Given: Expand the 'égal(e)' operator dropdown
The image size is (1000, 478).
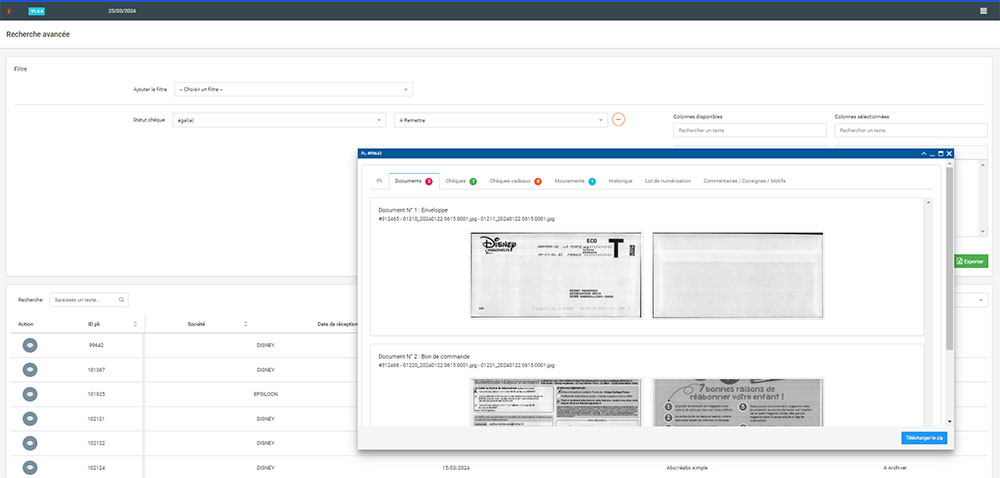Looking at the screenshot, I should [279, 120].
